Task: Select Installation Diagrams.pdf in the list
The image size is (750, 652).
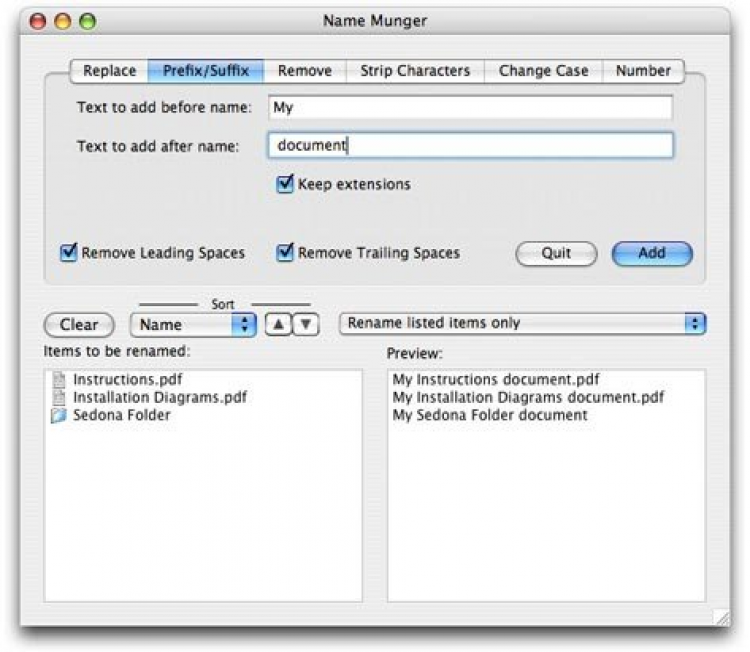Action: tap(160, 398)
